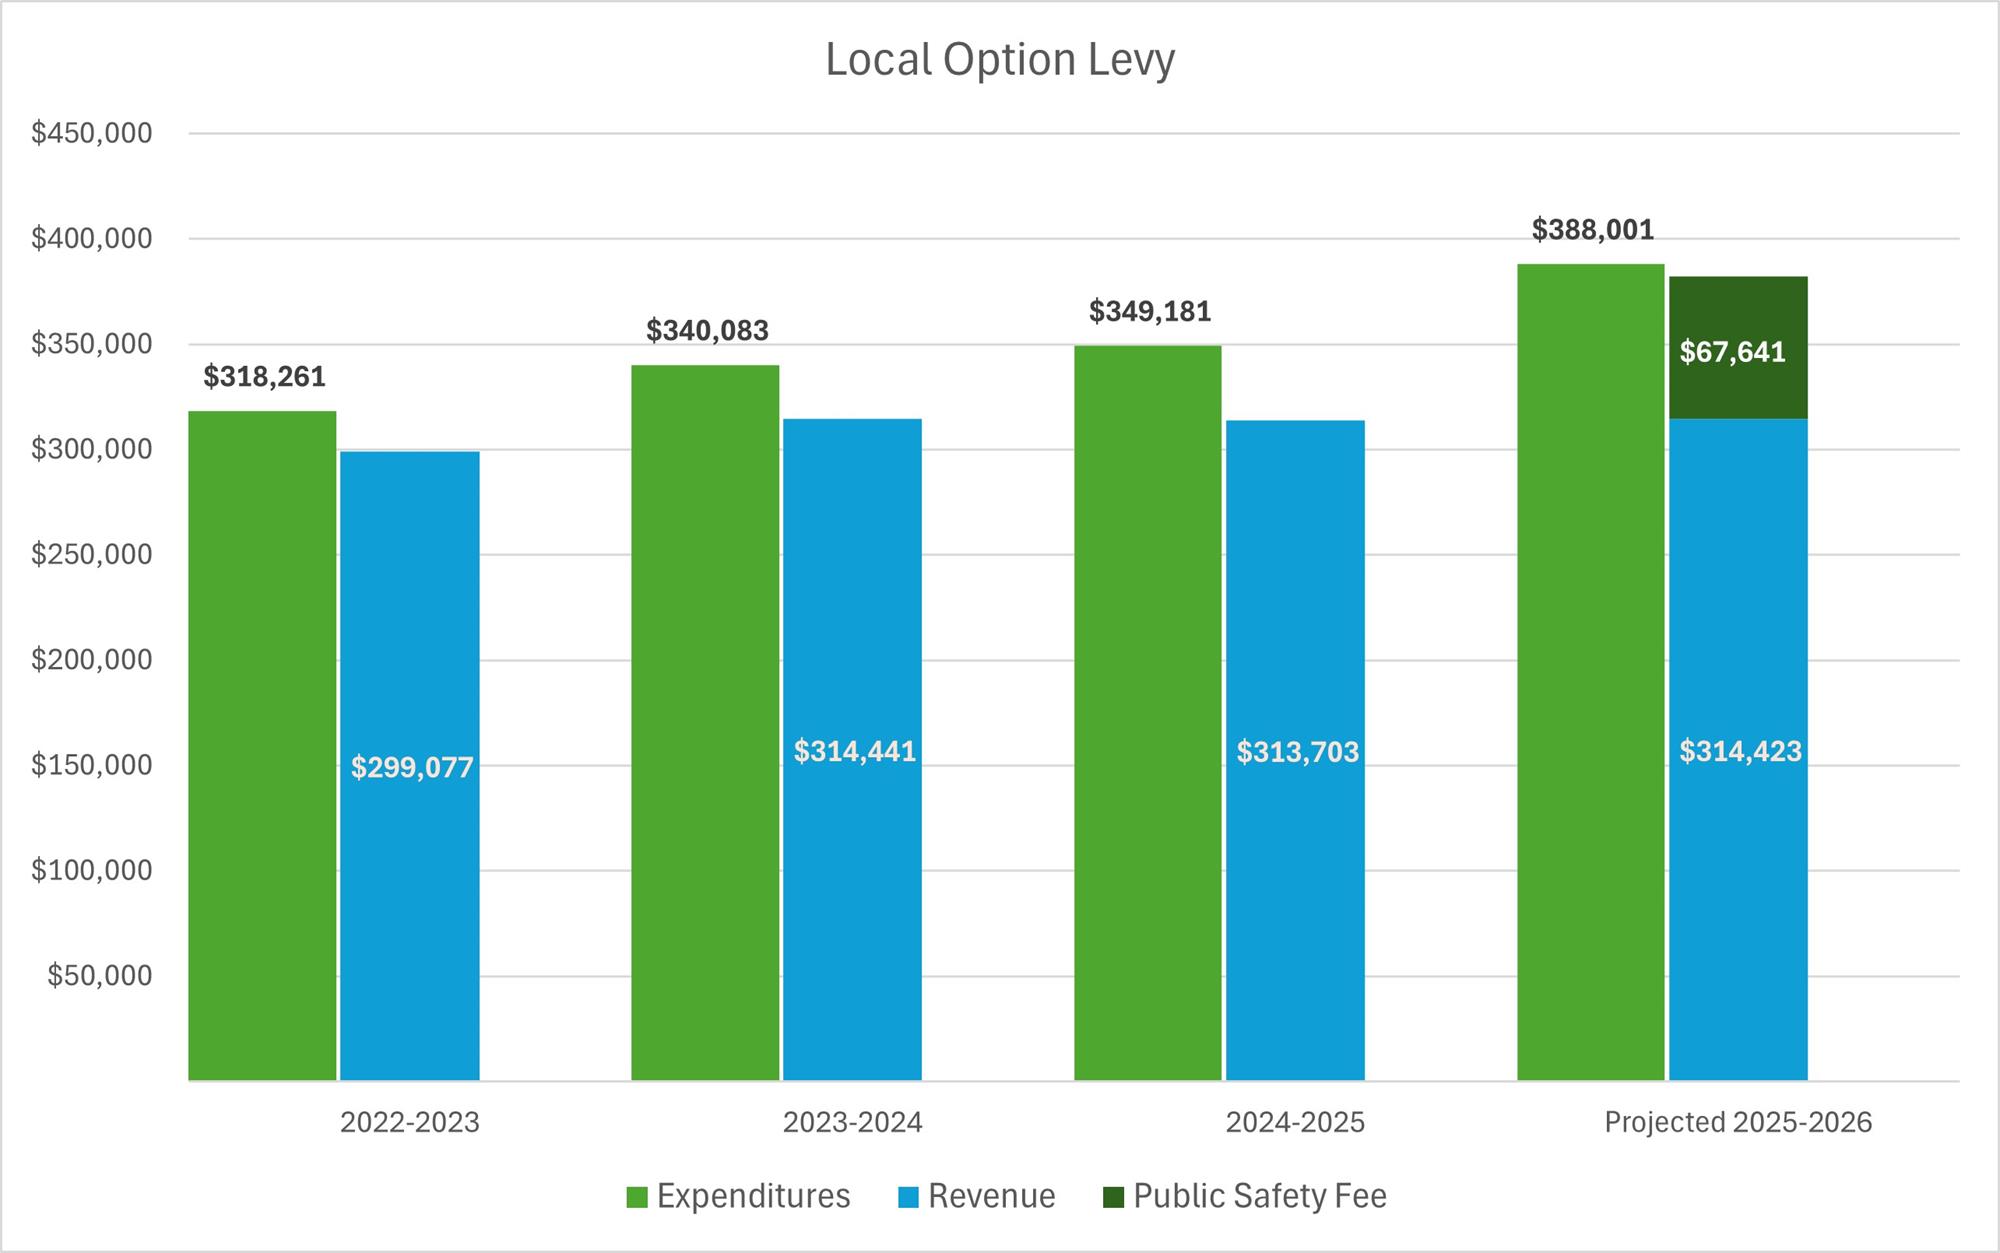Select the 2024-2025 axis category label
The width and height of the screenshot is (2000, 1253).
point(1295,1123)
